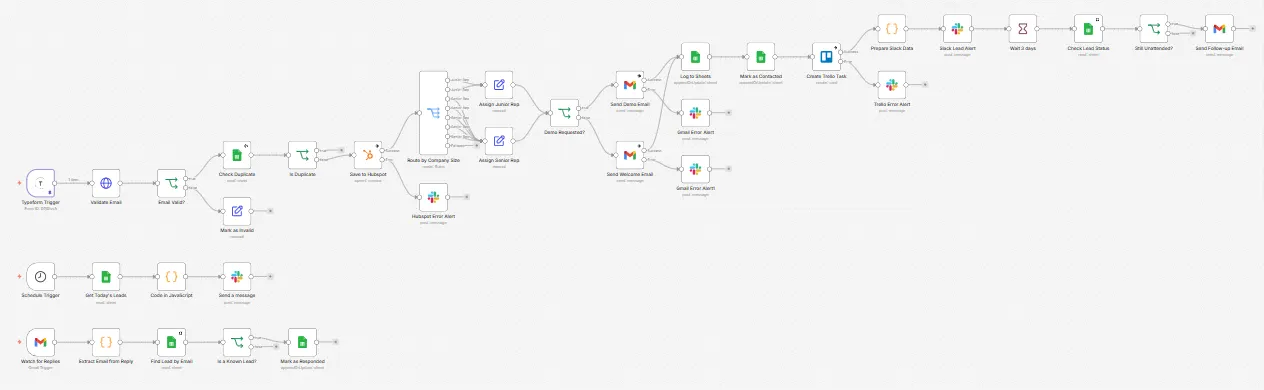Open the Mark as Contacted sheets node
Screen dimensions: 1264x390
761,57
